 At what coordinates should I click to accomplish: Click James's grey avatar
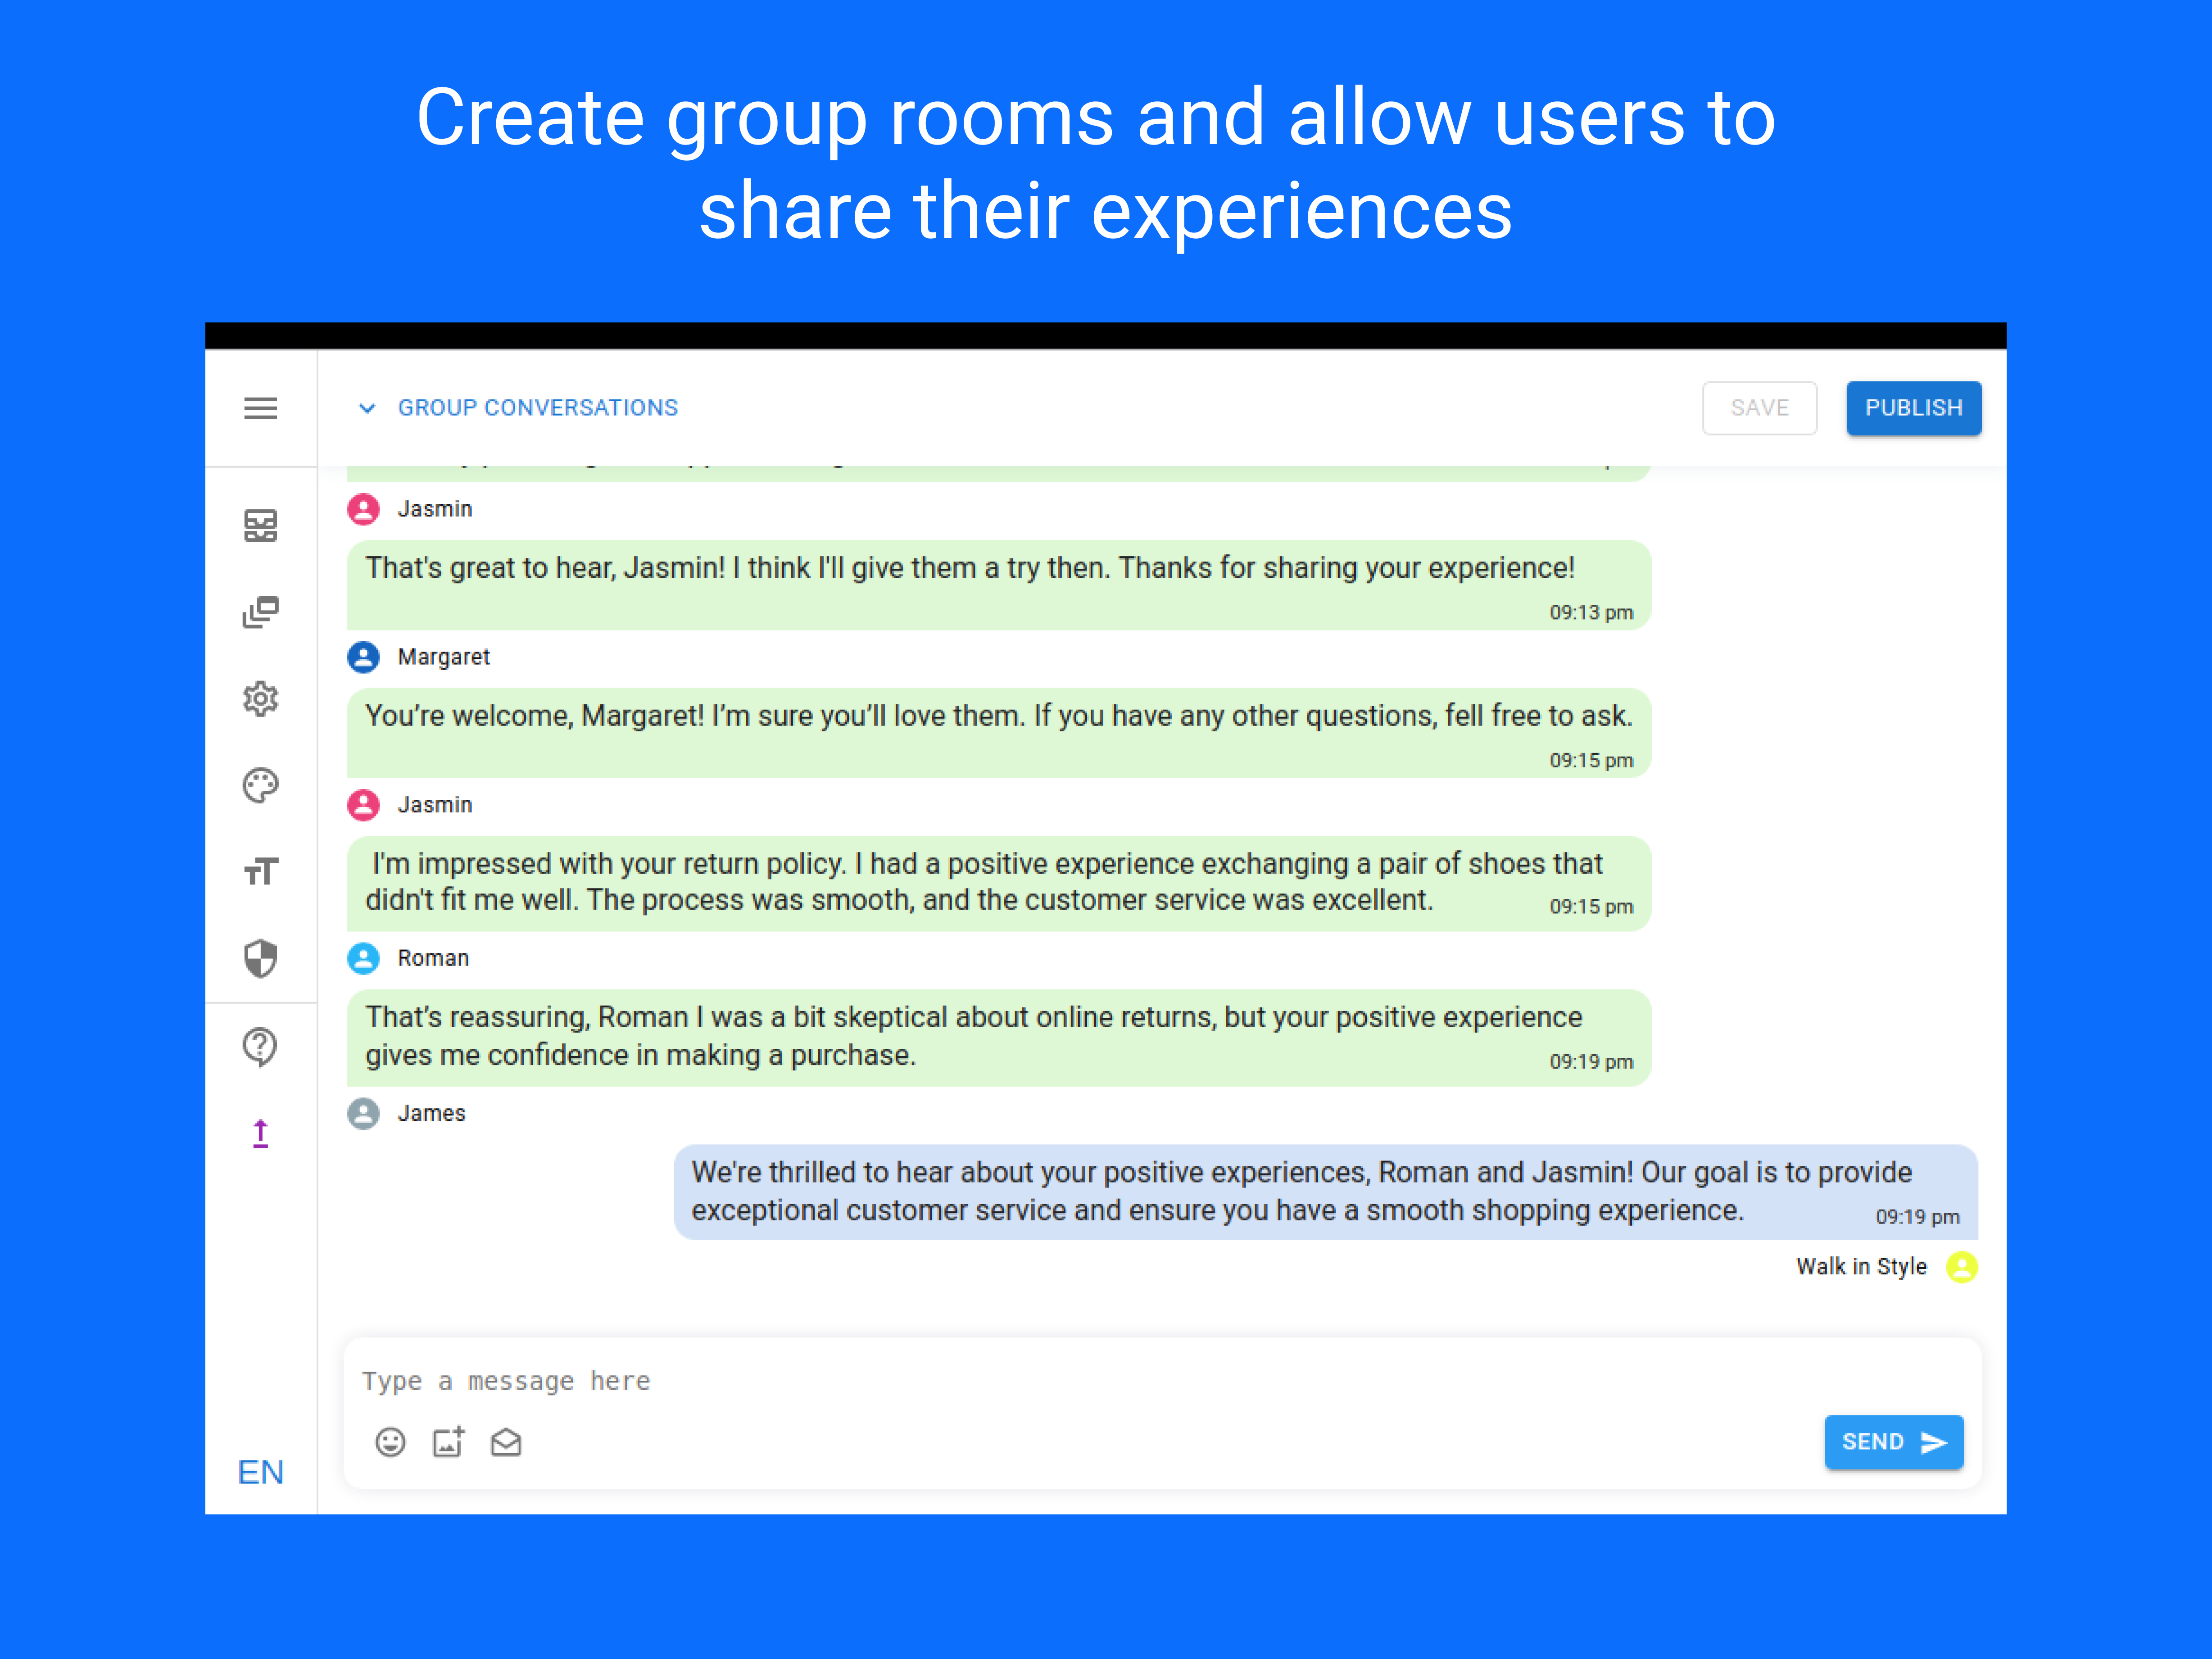pos(363,1113)
